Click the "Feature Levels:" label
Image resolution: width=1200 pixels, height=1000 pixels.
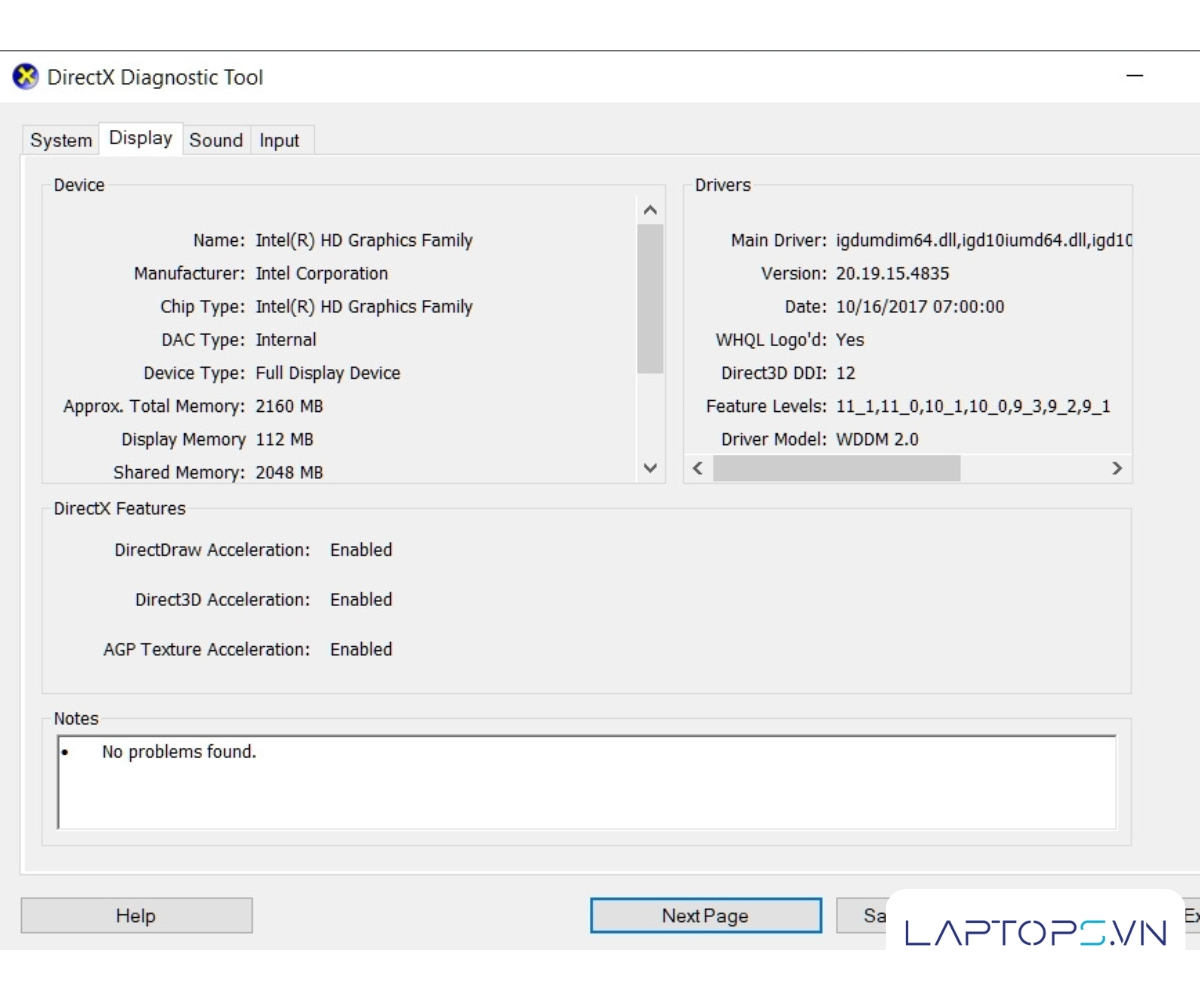766,407
